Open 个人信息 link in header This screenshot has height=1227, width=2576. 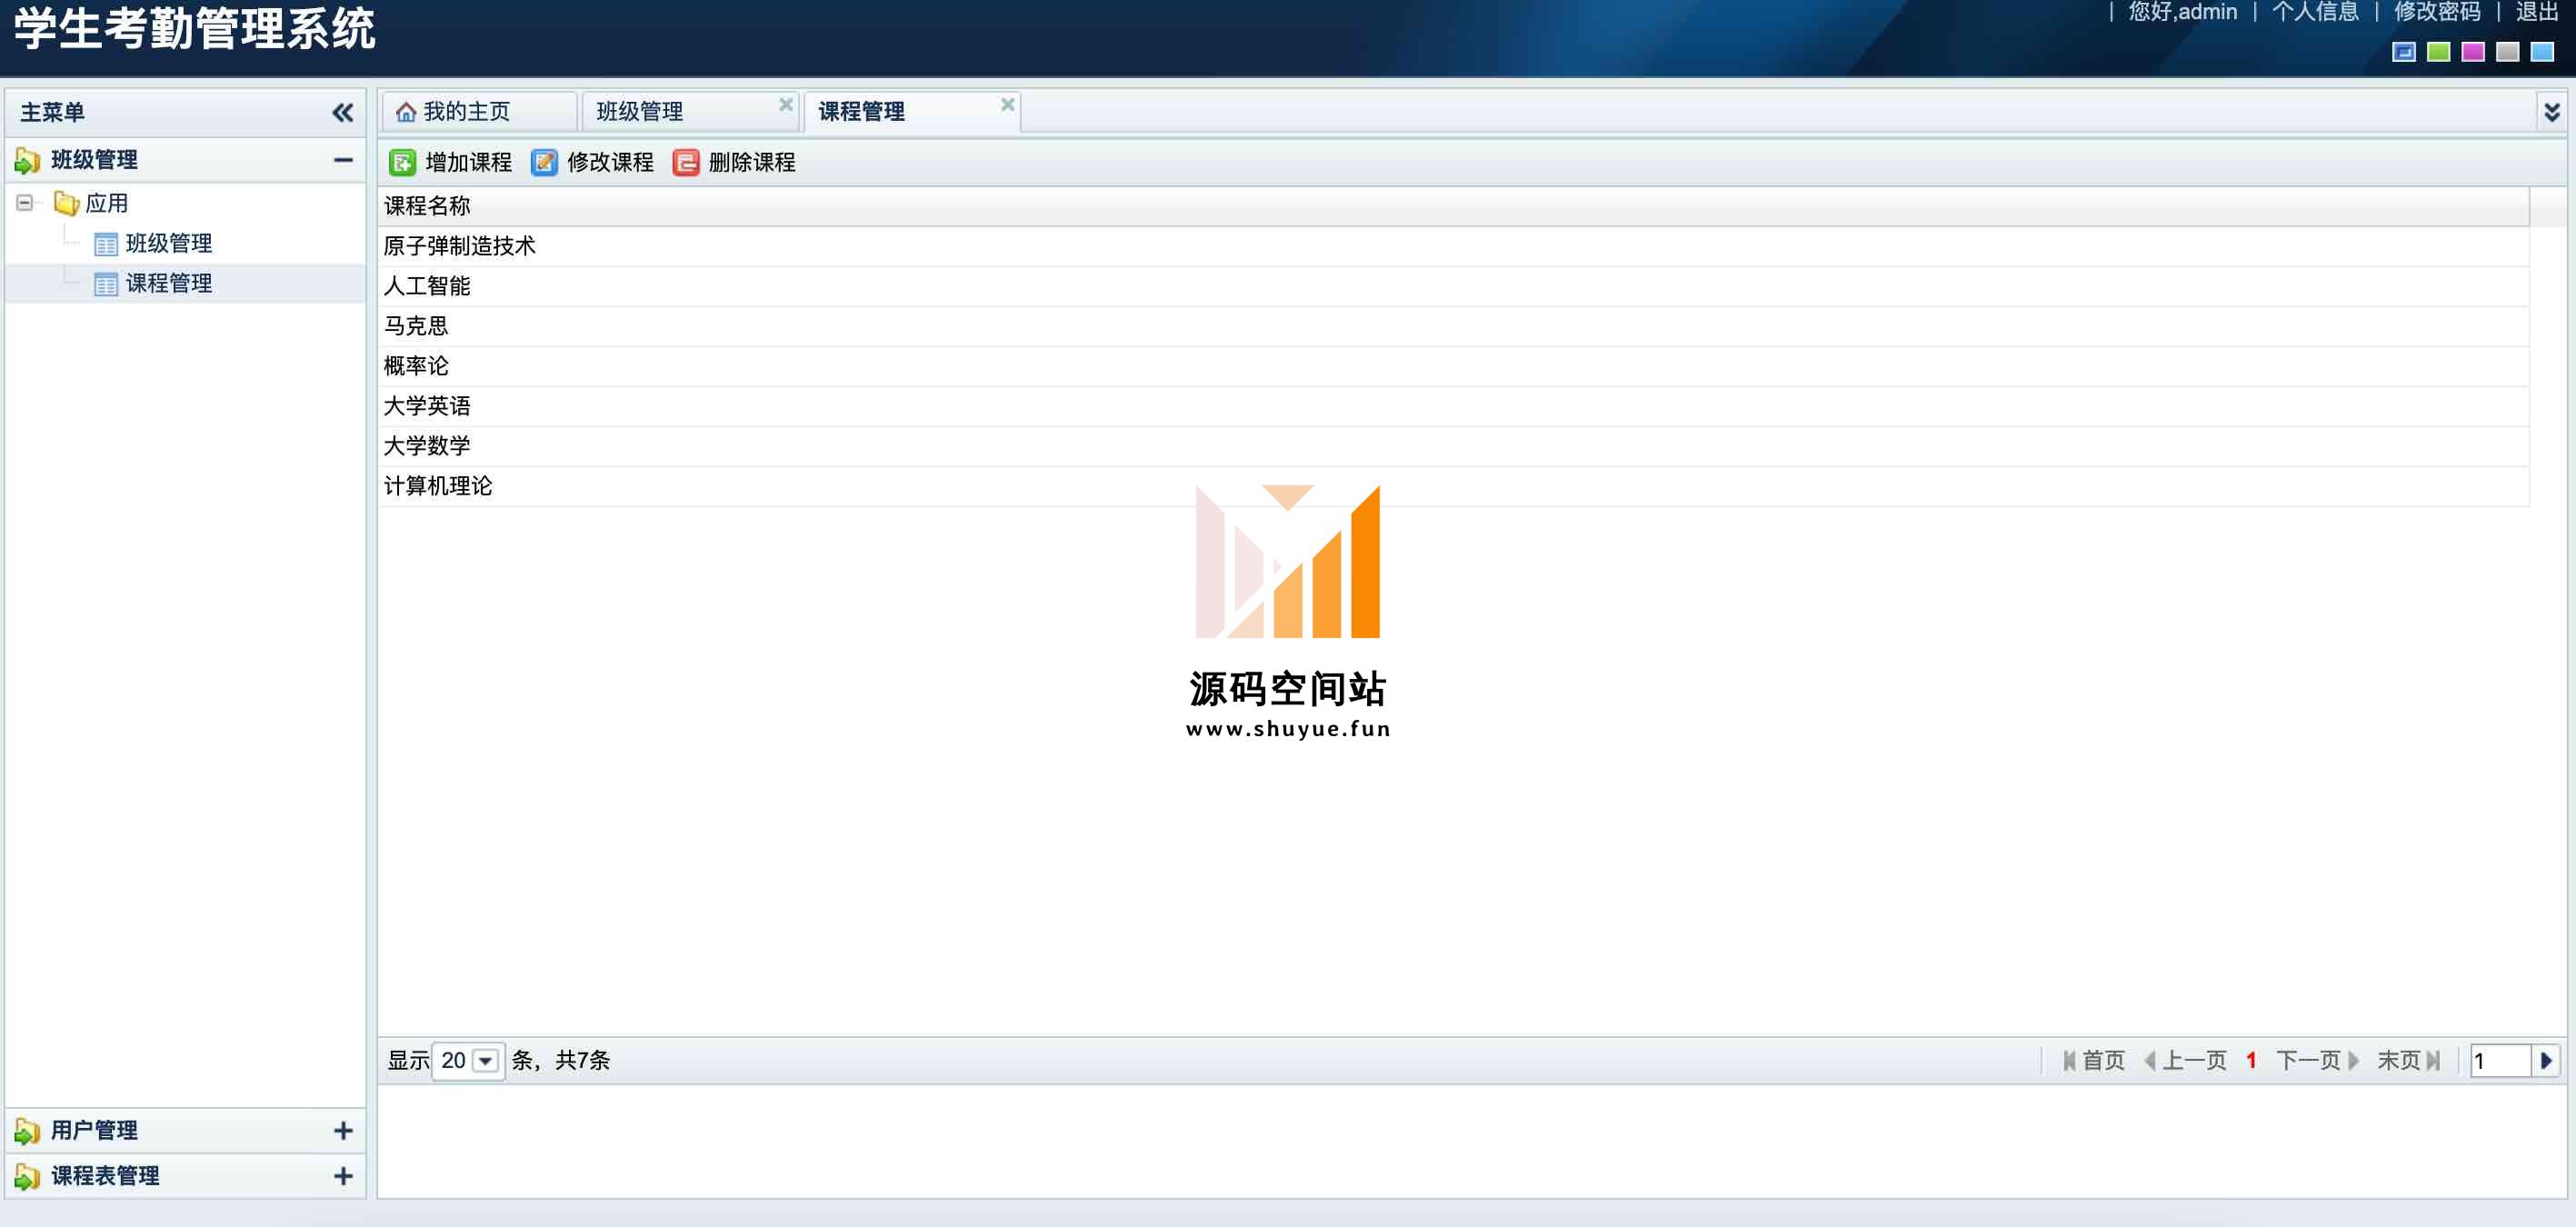click(x=2315, y=12)
